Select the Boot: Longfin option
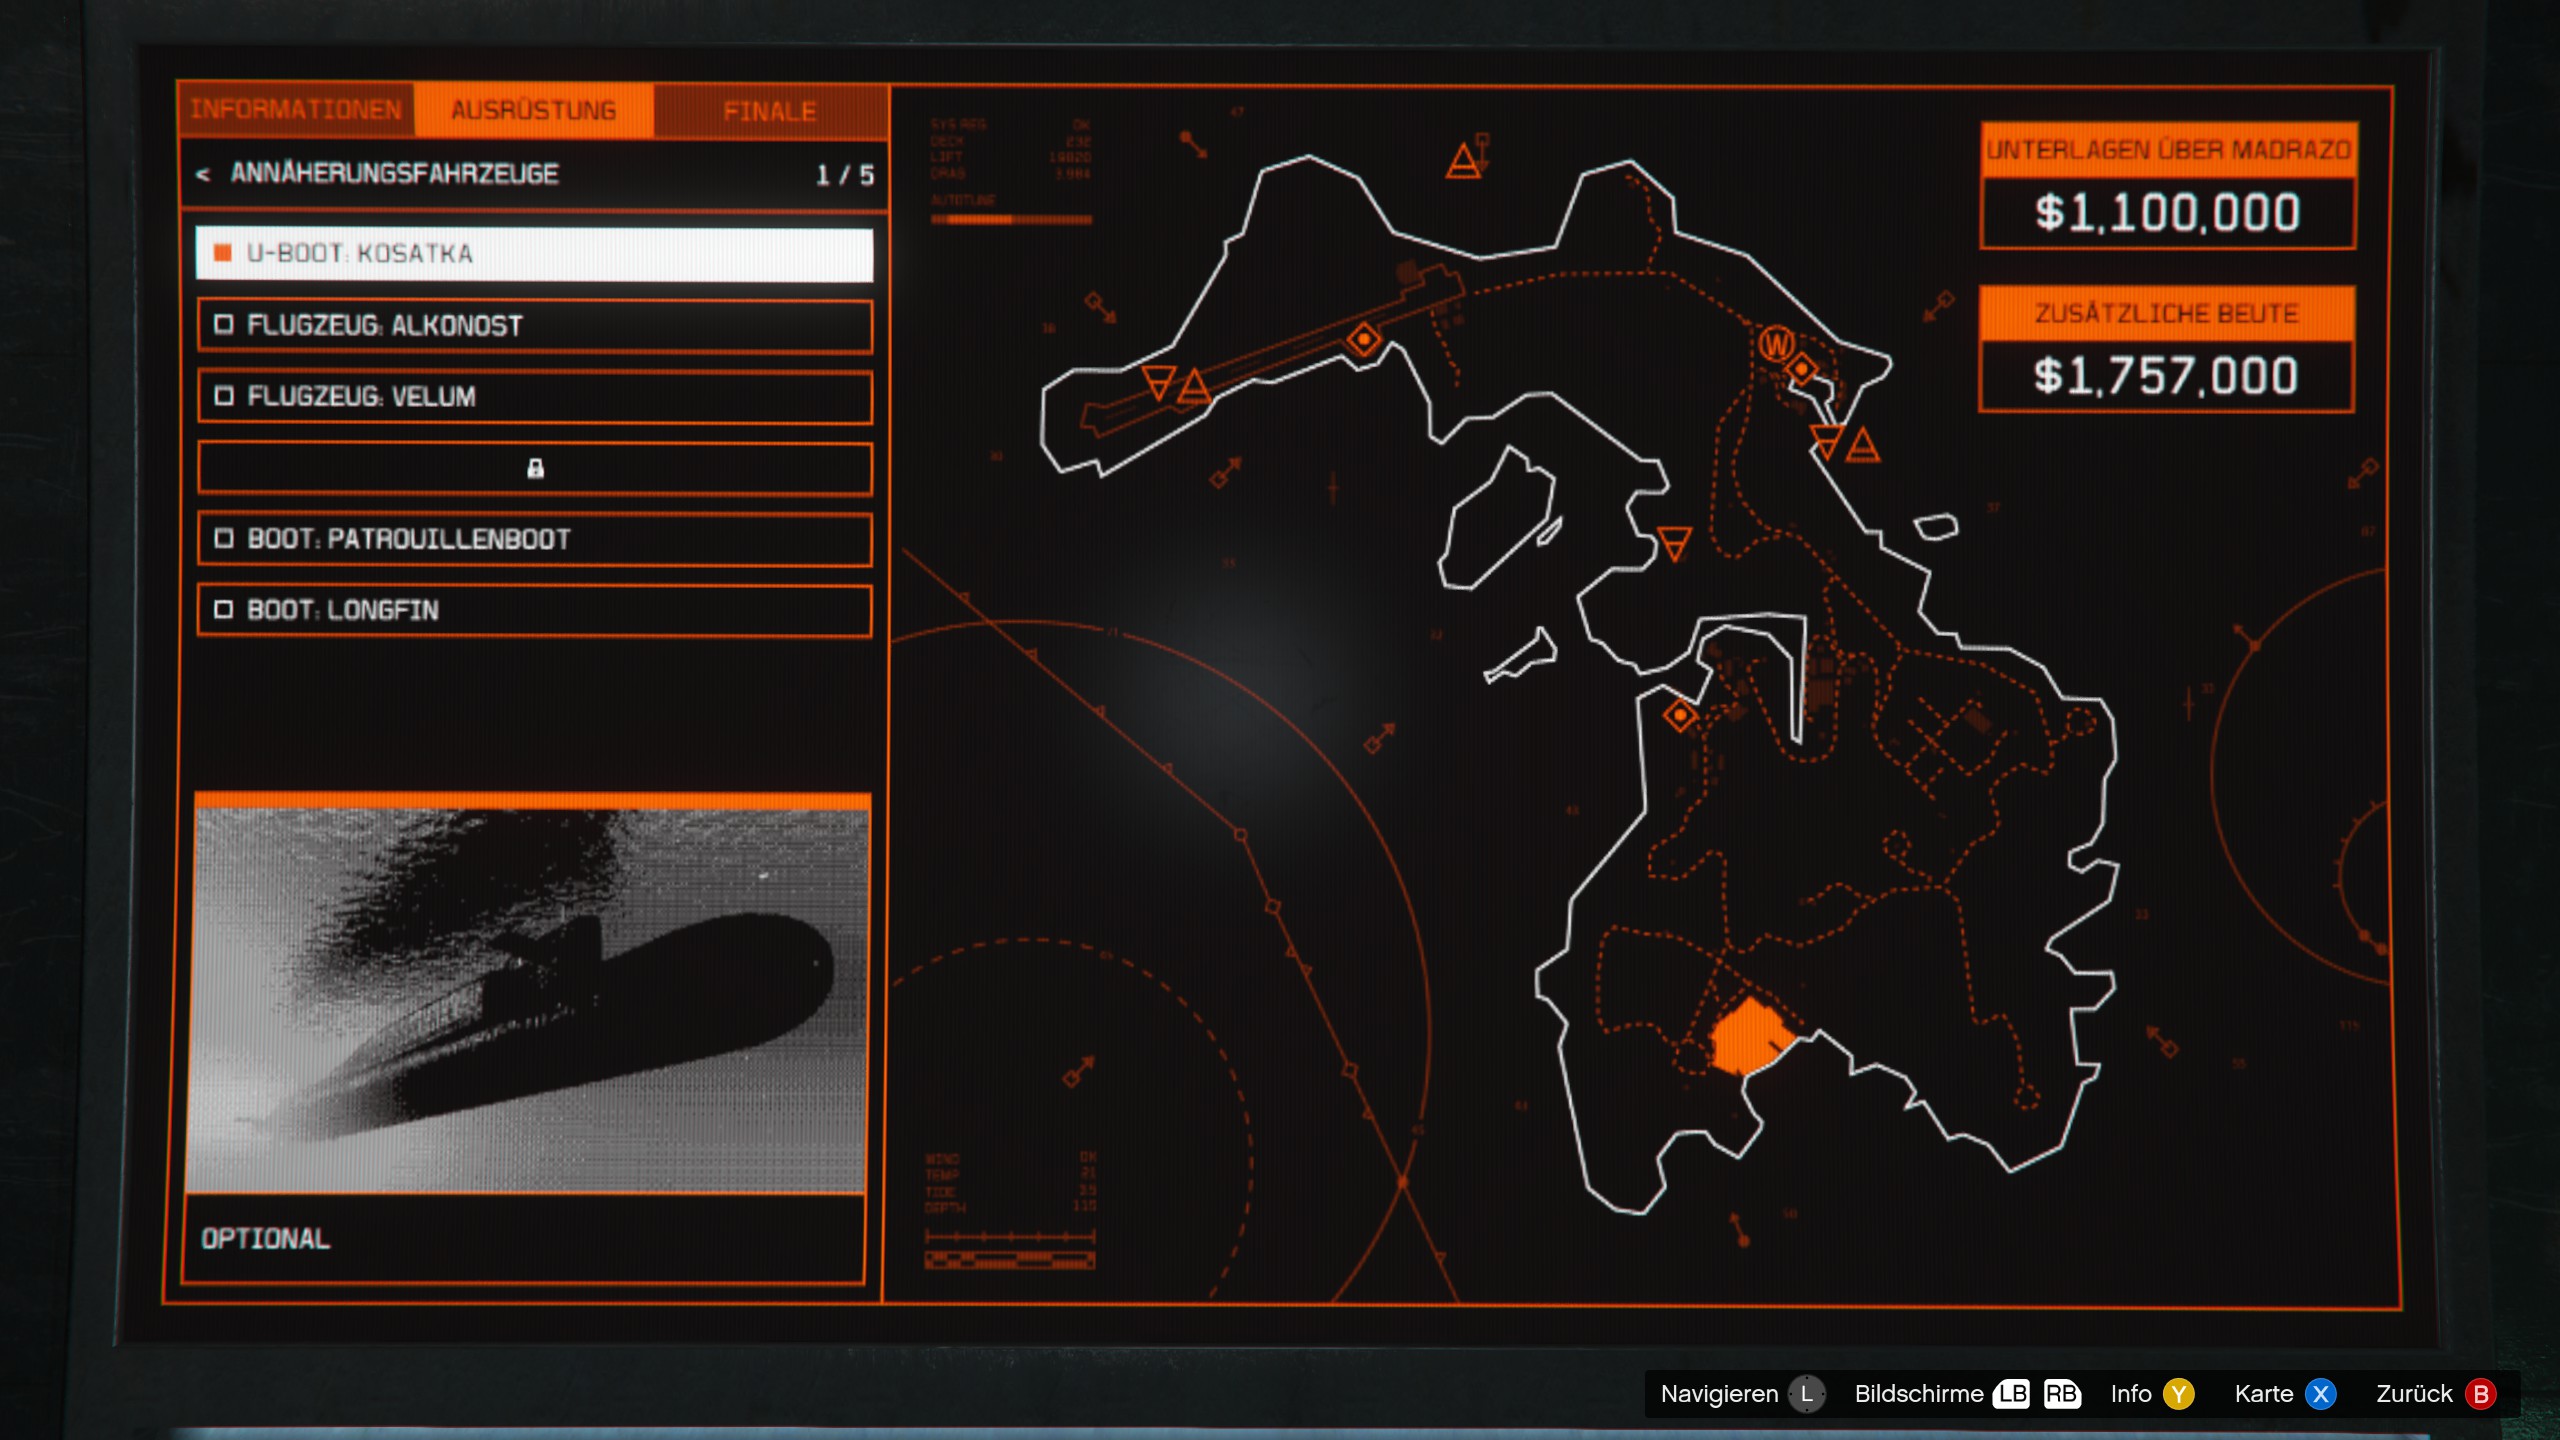Screen dimensions: 2560x1440 coord(534,610)
